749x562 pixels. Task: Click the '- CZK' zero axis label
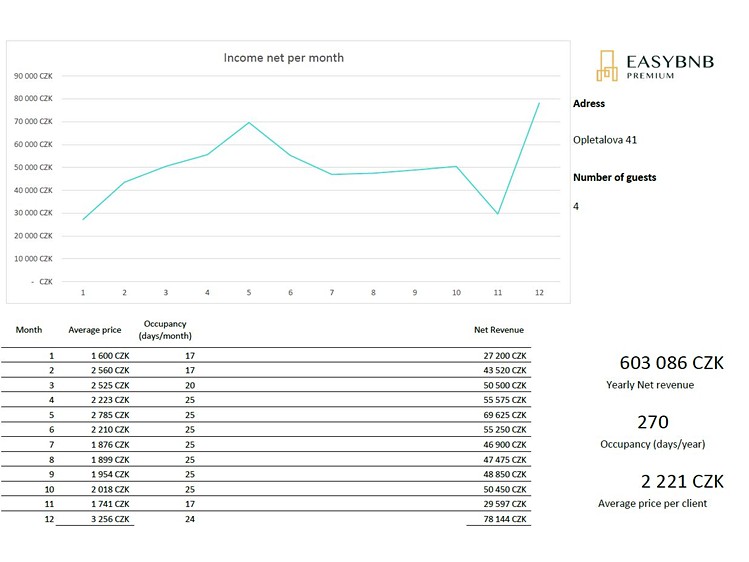[42, 282]
